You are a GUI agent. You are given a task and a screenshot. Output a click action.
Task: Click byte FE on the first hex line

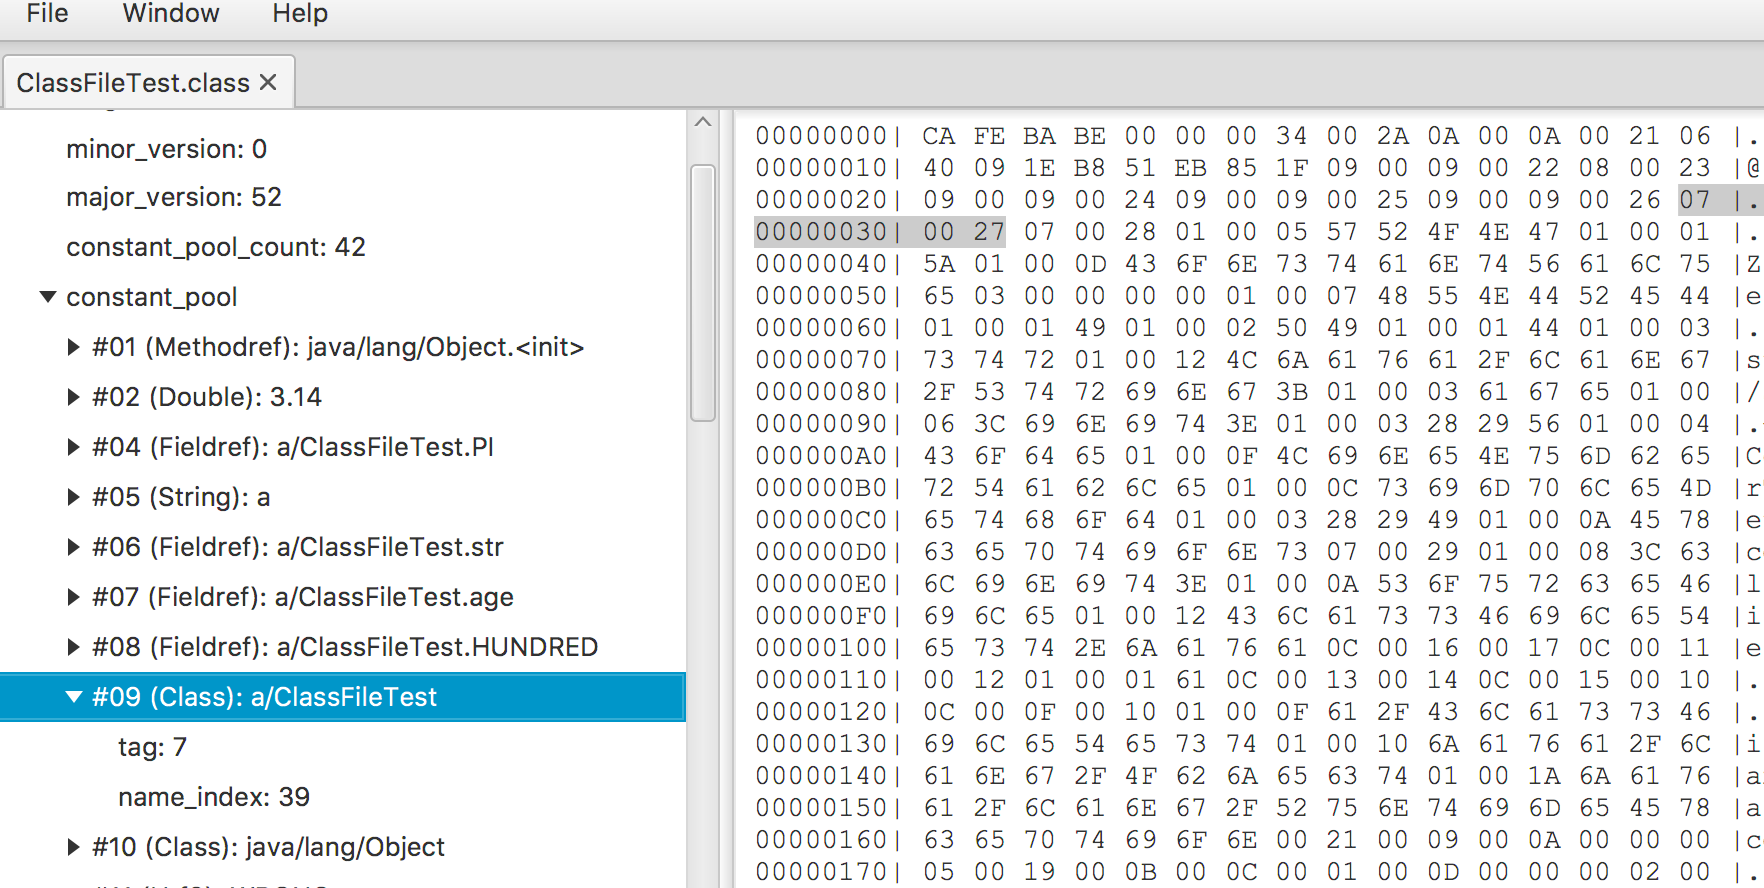point(989,136)
